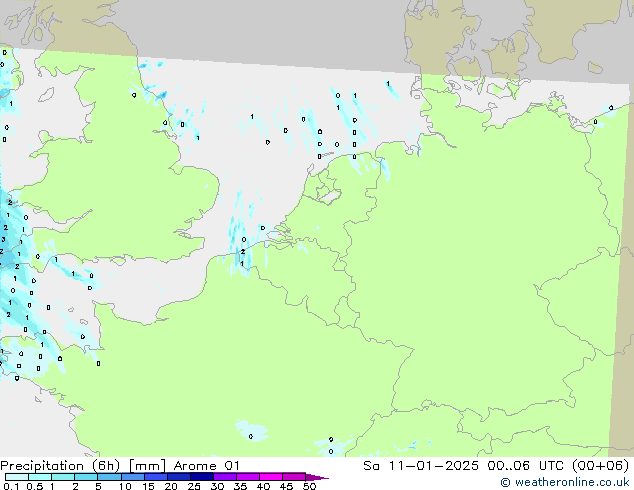This screenshot has height=490, width=634.
Task: Open the weatheronline.co.uk copyright link
Action: (x=565, y=482)
